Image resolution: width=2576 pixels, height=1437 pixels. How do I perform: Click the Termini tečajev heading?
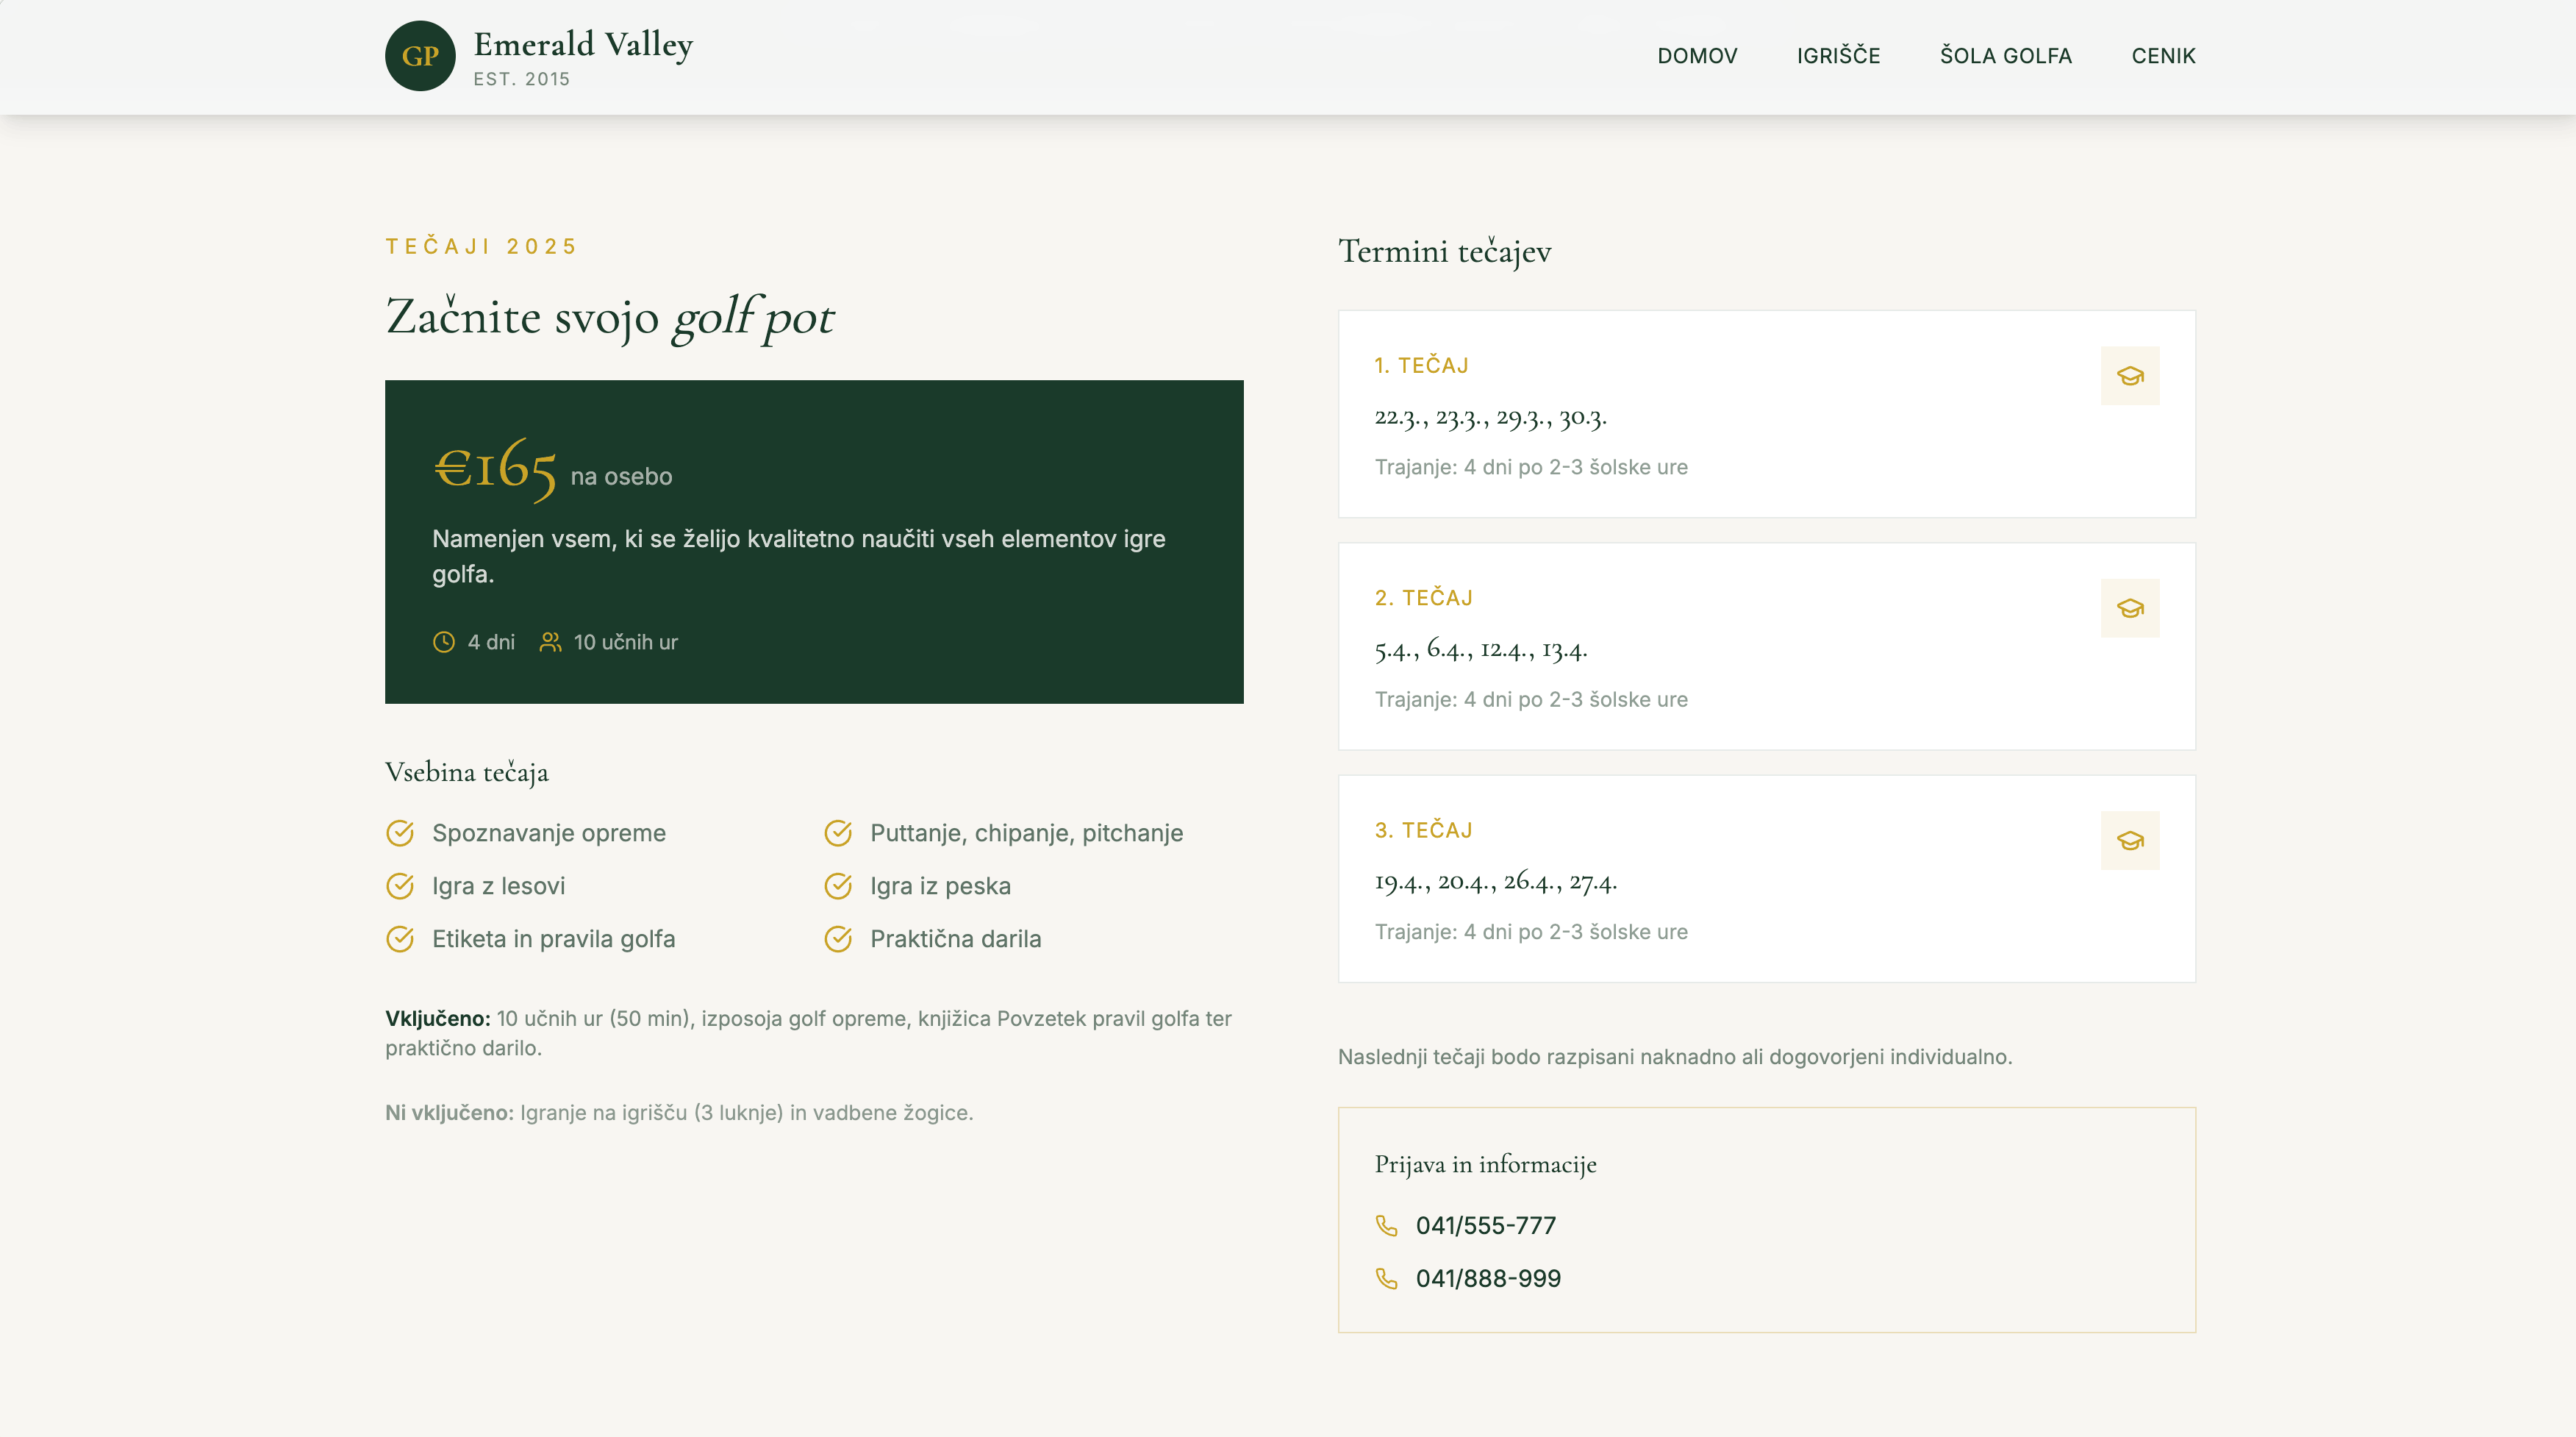(x=1445, y=251)
